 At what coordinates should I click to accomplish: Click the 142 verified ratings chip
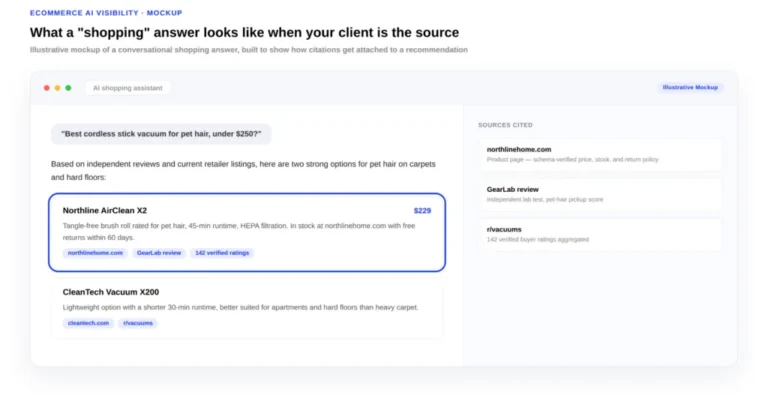coord(222,253)
